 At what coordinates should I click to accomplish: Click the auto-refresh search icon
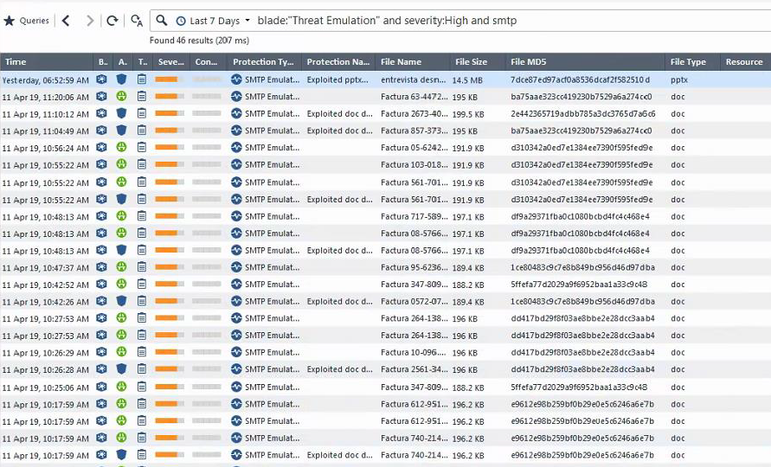pyautogui.click(x=135, y=20)
